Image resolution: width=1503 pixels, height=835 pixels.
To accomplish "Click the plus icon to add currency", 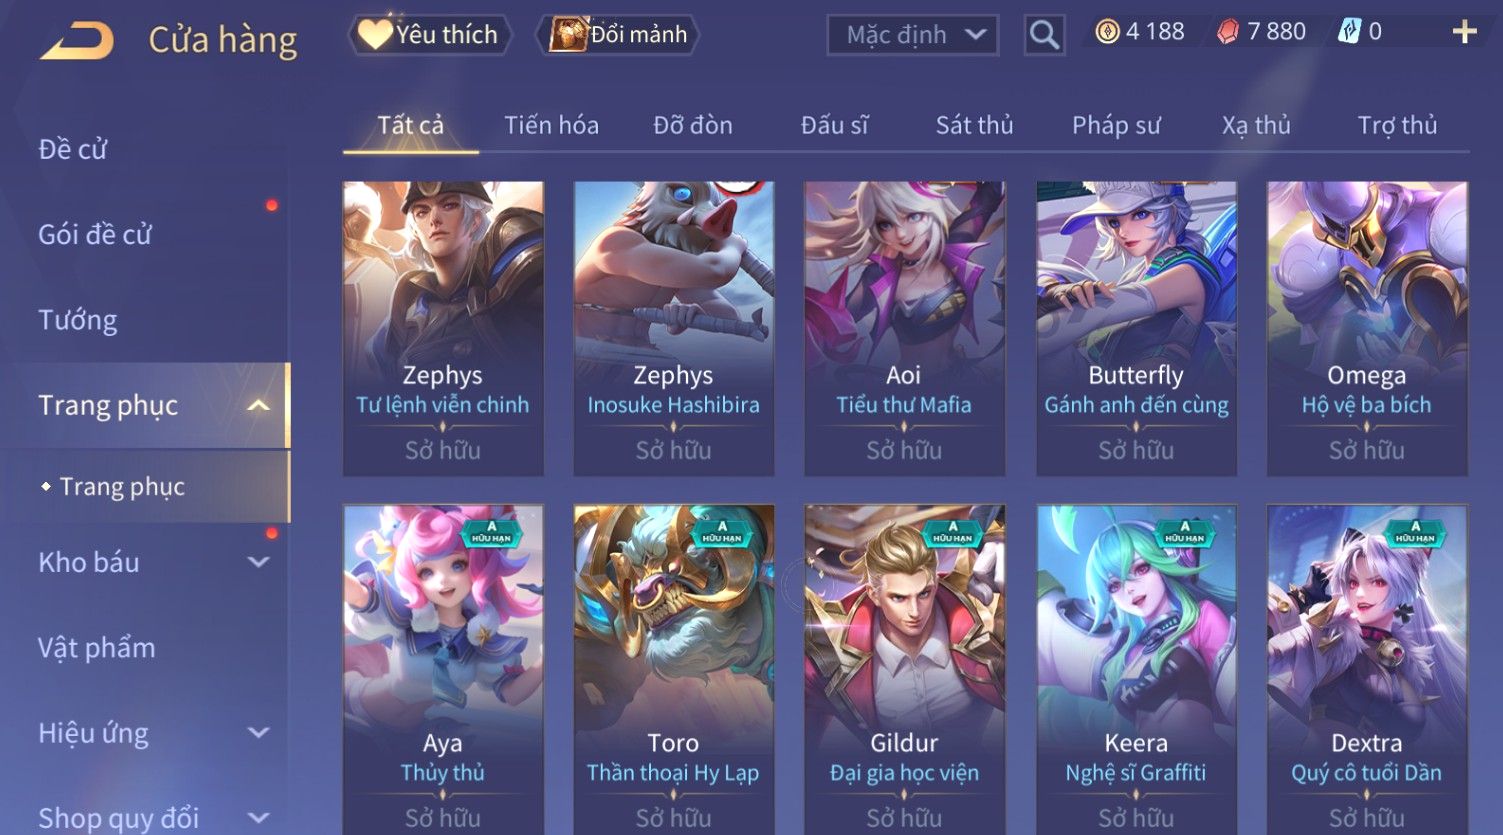I will point(1464,33).
